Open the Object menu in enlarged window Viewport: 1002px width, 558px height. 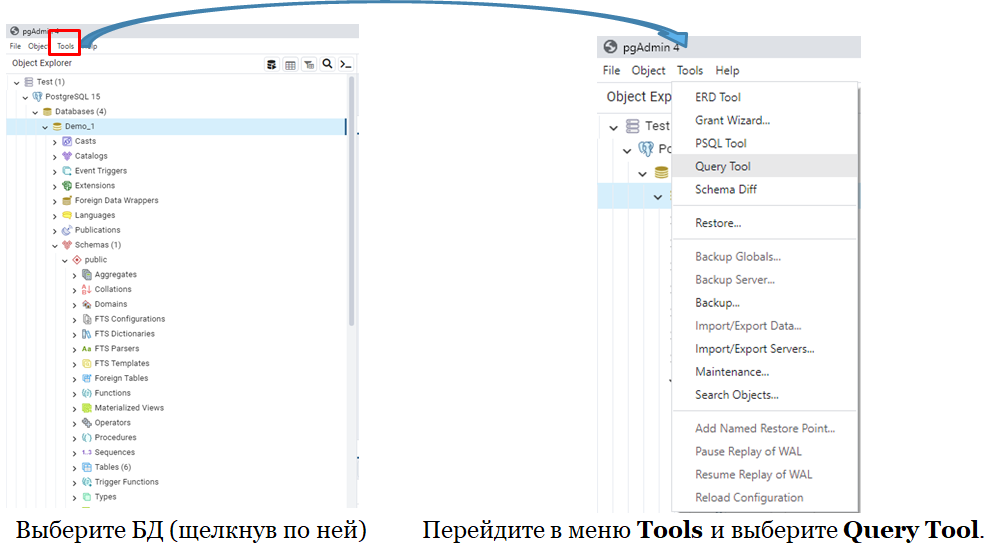click(x=648, y=70)
